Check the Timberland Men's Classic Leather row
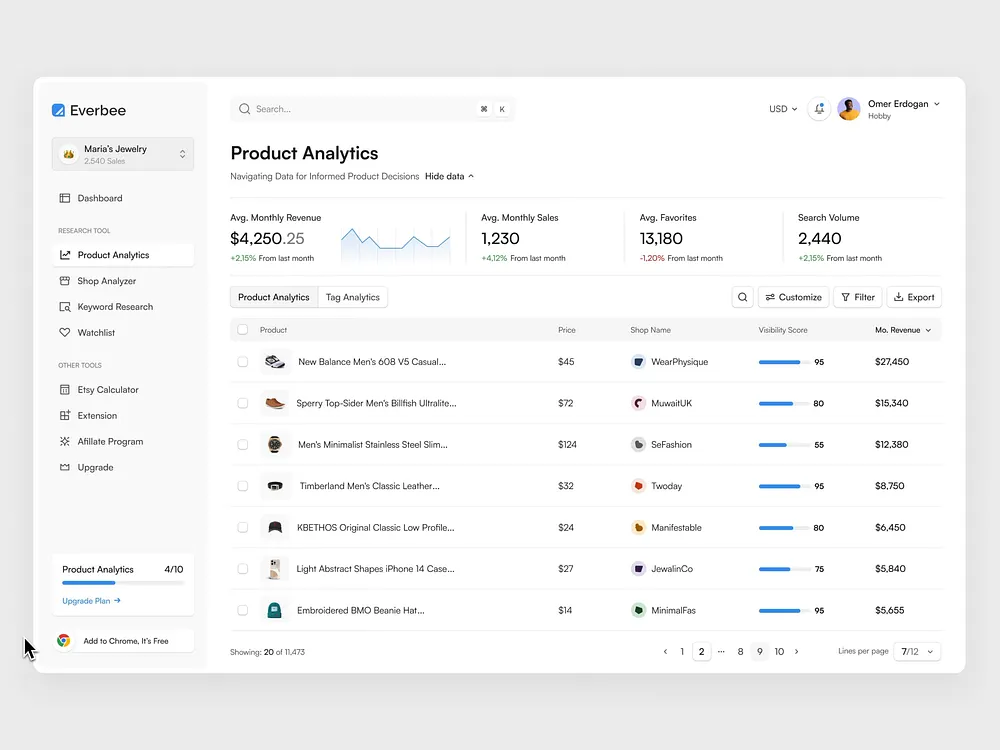Viewport: 1000px width, 750px height. coord(242,485)
